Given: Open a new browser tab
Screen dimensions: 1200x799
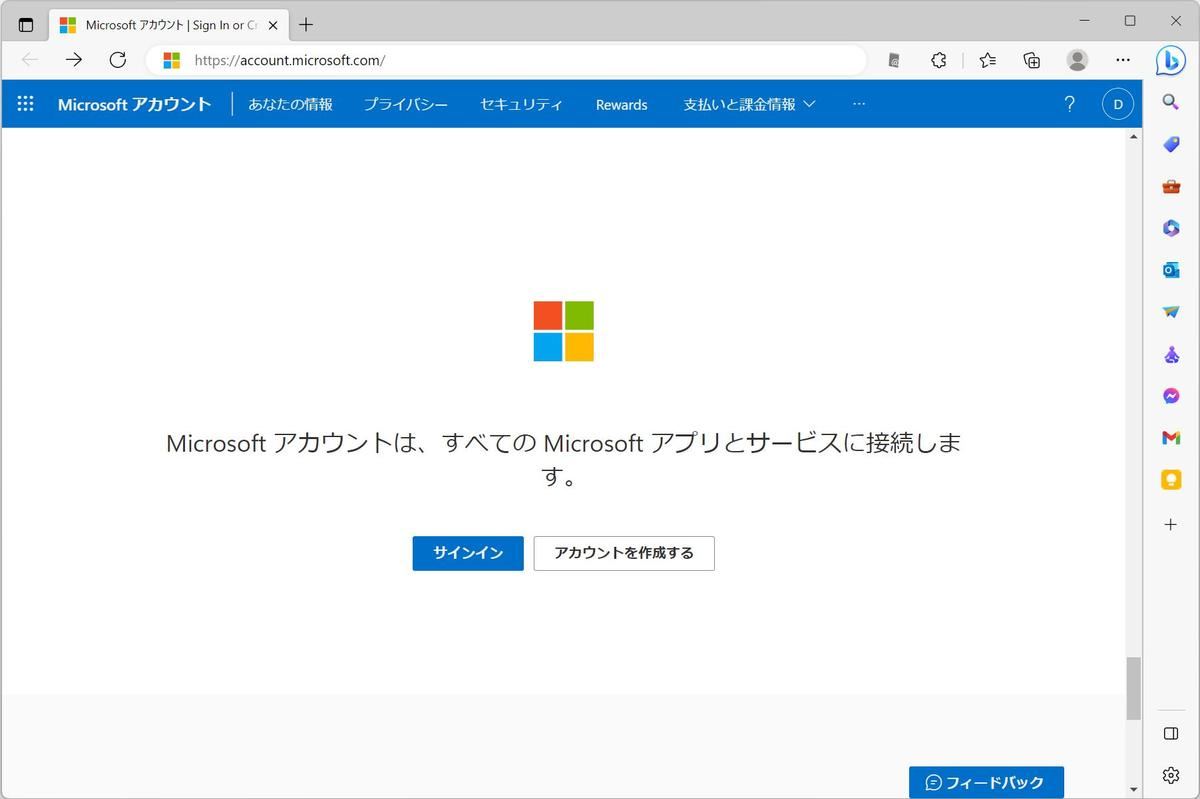Looking at the screenshot, I should coord(306,25).
